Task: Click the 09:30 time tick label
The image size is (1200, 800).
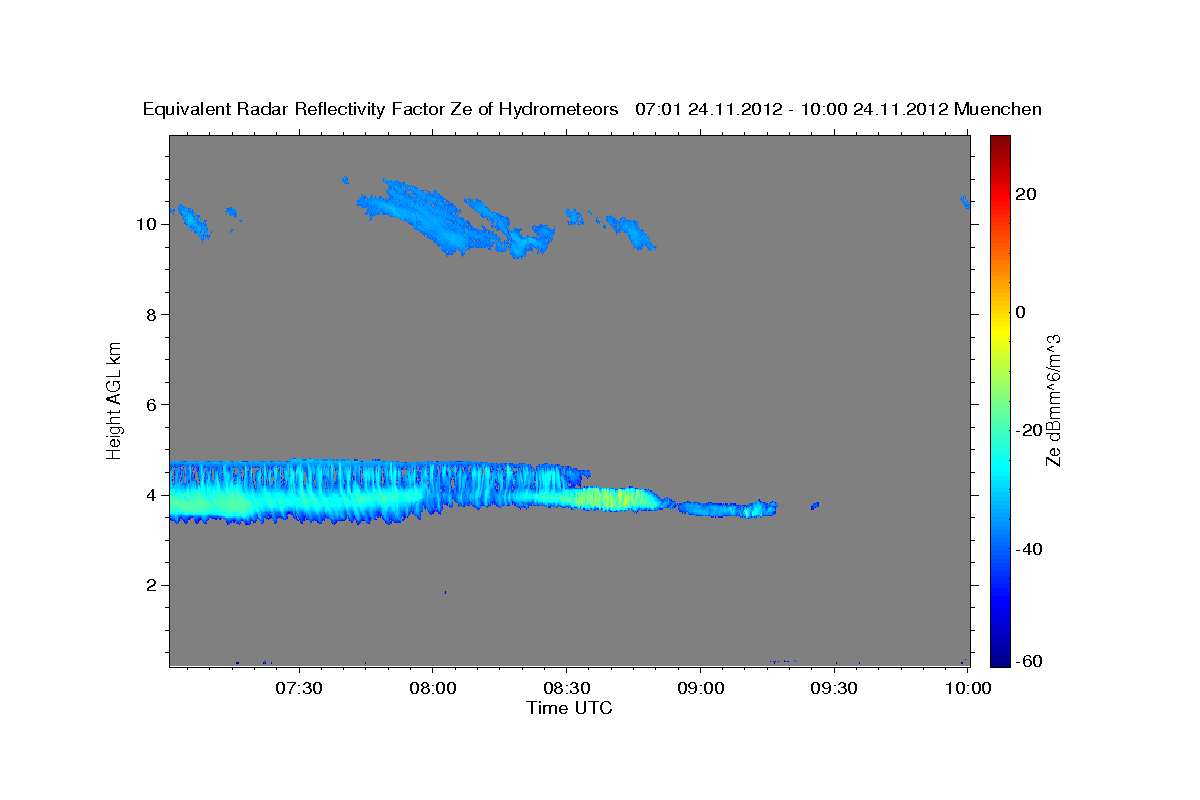Action: pos(833,688)
